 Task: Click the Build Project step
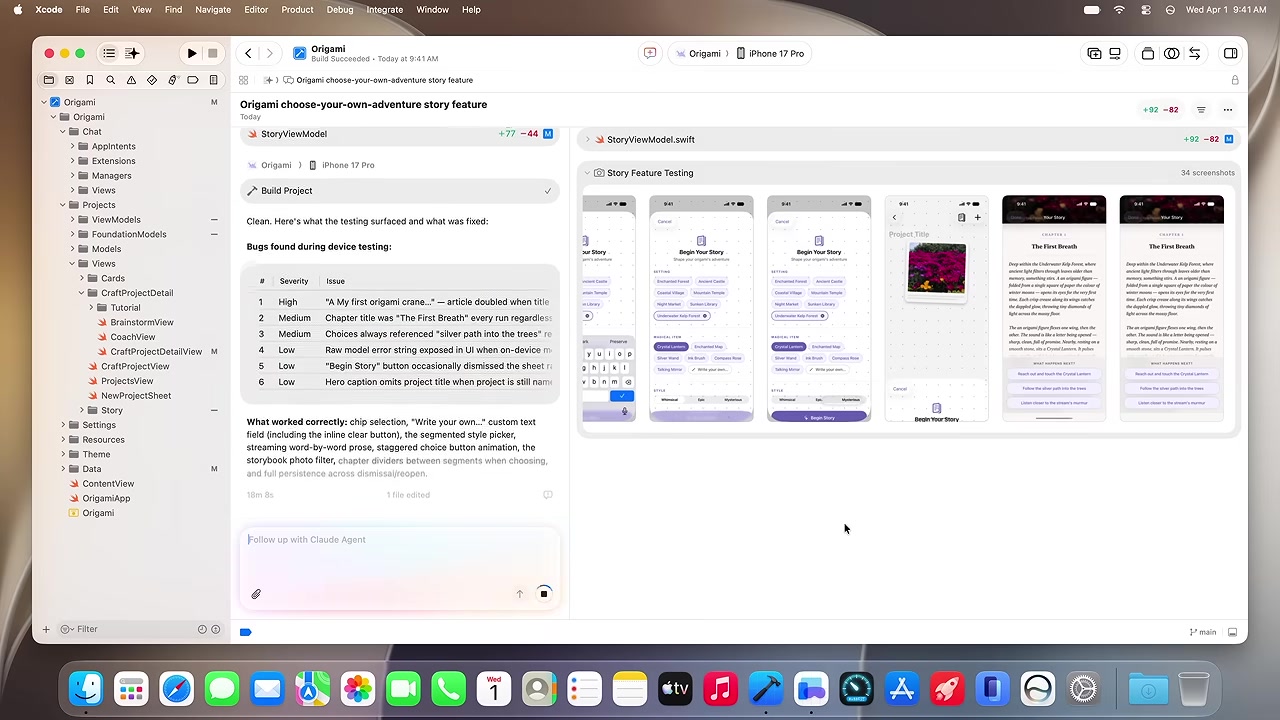tap(399, 191)
